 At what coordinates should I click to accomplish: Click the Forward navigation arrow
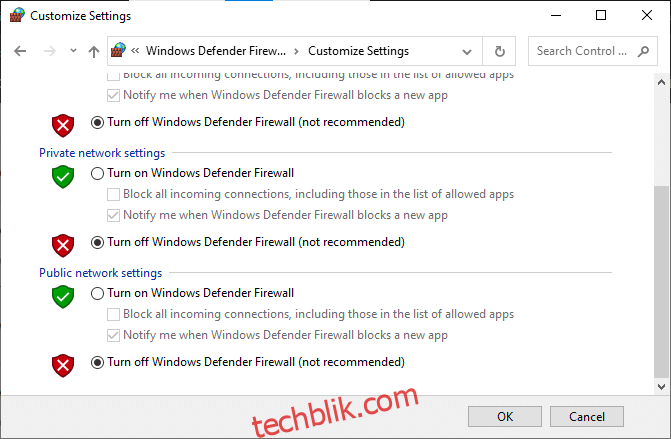point(50,51)
